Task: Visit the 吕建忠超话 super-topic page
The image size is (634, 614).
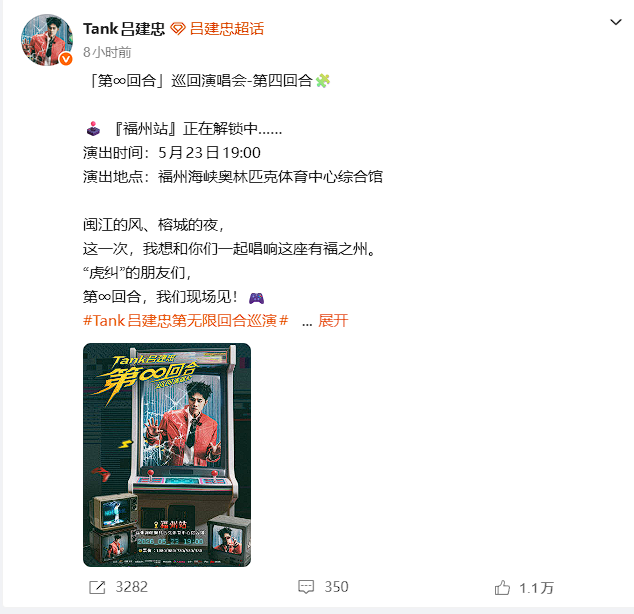Action: click(226, 29)
